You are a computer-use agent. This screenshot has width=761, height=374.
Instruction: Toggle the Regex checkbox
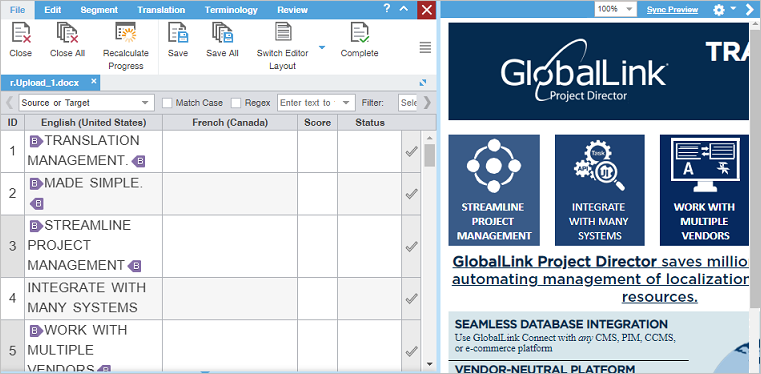click(236, 103)
